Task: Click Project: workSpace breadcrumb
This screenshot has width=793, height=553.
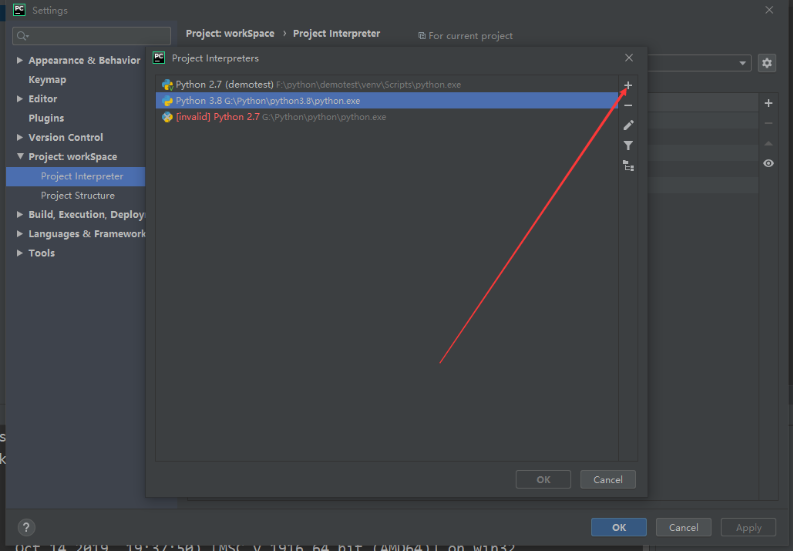Action: coord(230,34)
